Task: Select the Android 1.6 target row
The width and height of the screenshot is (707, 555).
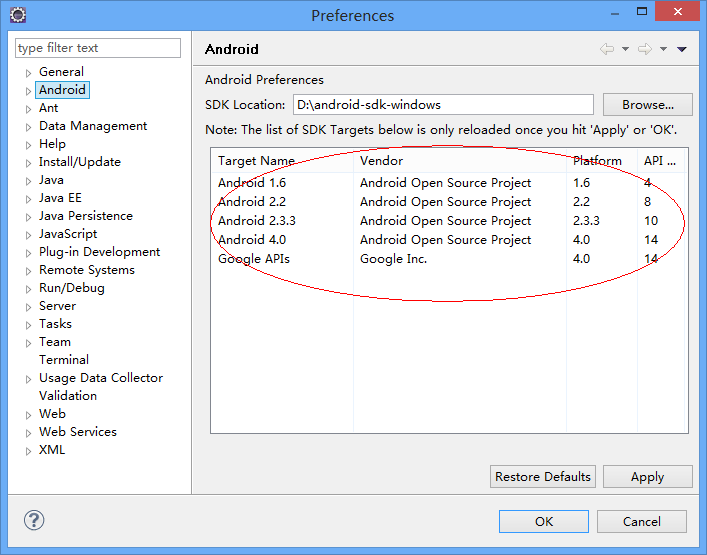Action: 448,183
